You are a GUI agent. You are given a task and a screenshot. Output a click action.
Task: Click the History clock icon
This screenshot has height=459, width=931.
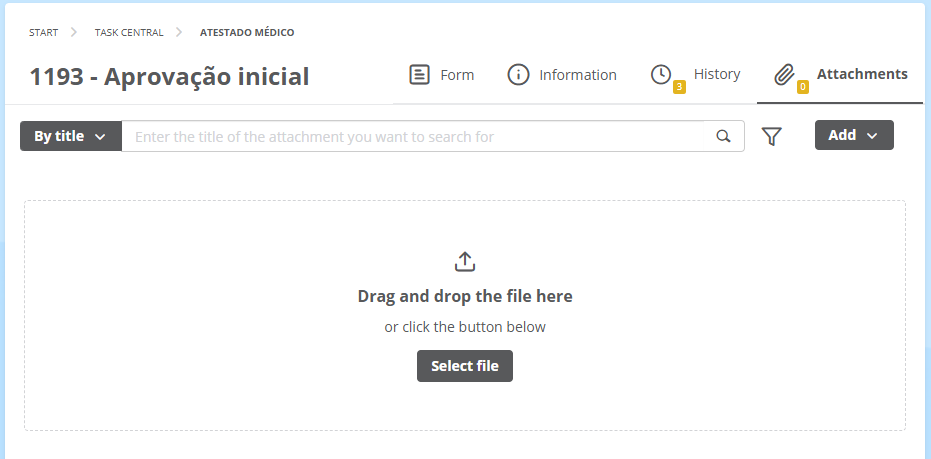pyautogui.click(x=661, y=75)
